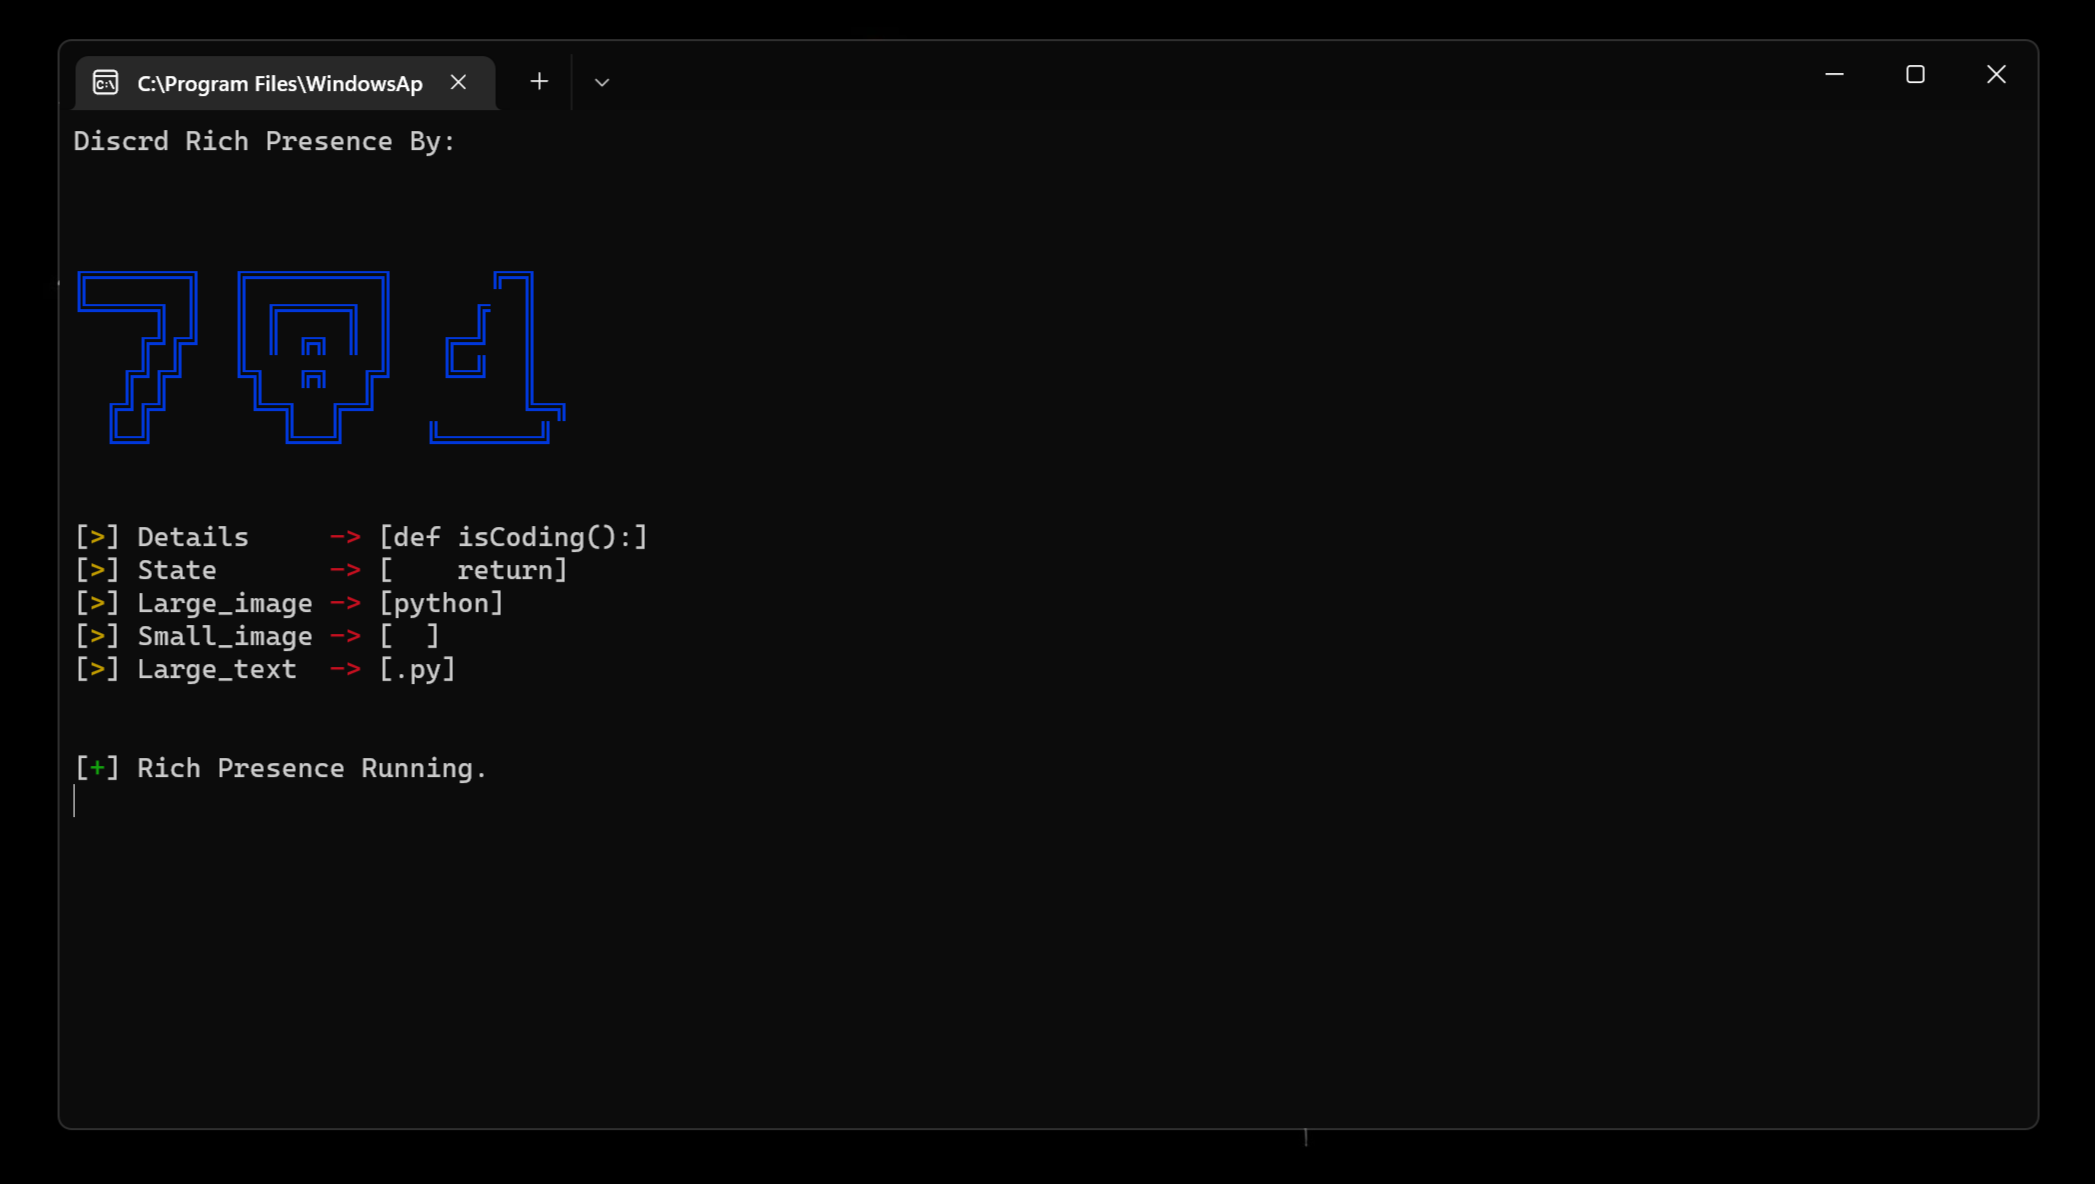Click the Rich Presence Running status line
This screenshot has width=2095, height=1184.
point(280,768)
